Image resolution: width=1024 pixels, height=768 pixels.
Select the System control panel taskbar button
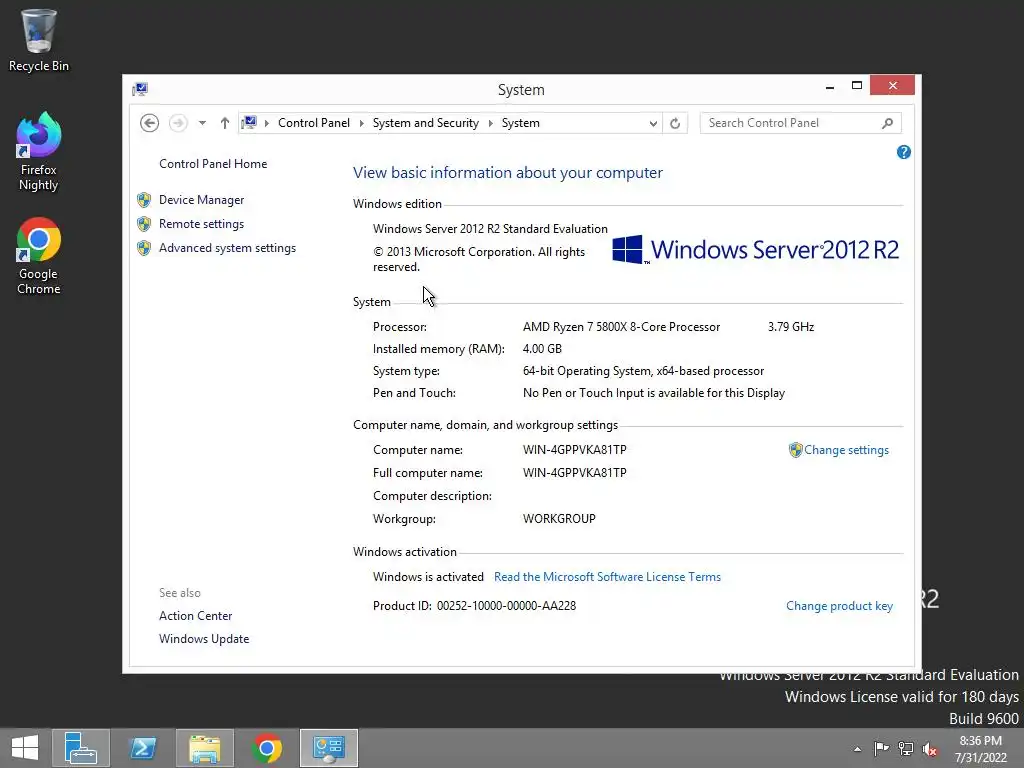[328, 748]
